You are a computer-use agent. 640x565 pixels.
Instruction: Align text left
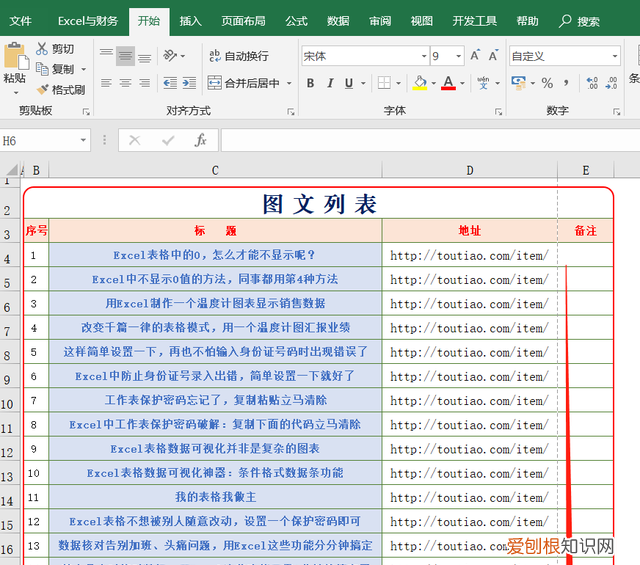click(106, 83)
